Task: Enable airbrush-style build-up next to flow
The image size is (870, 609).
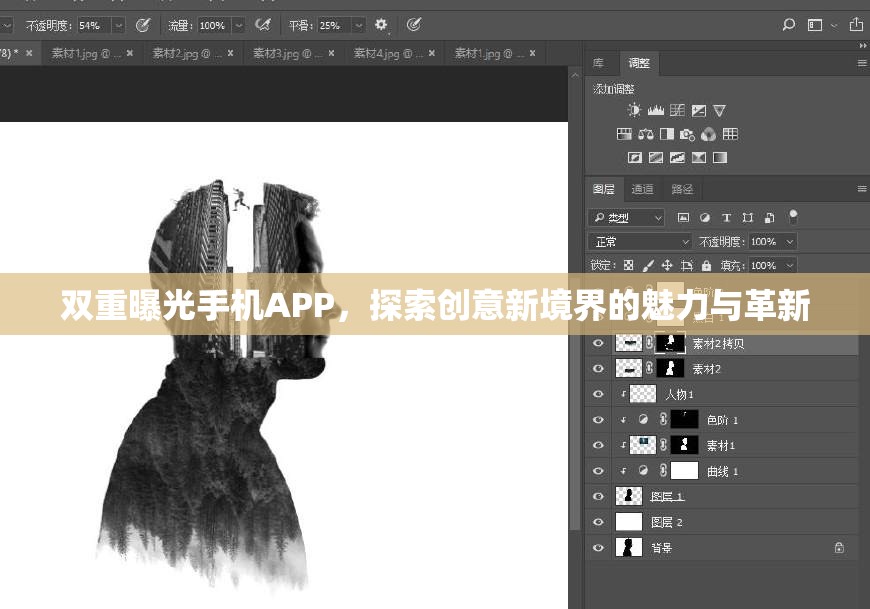Action: click(x=263, y=24)
